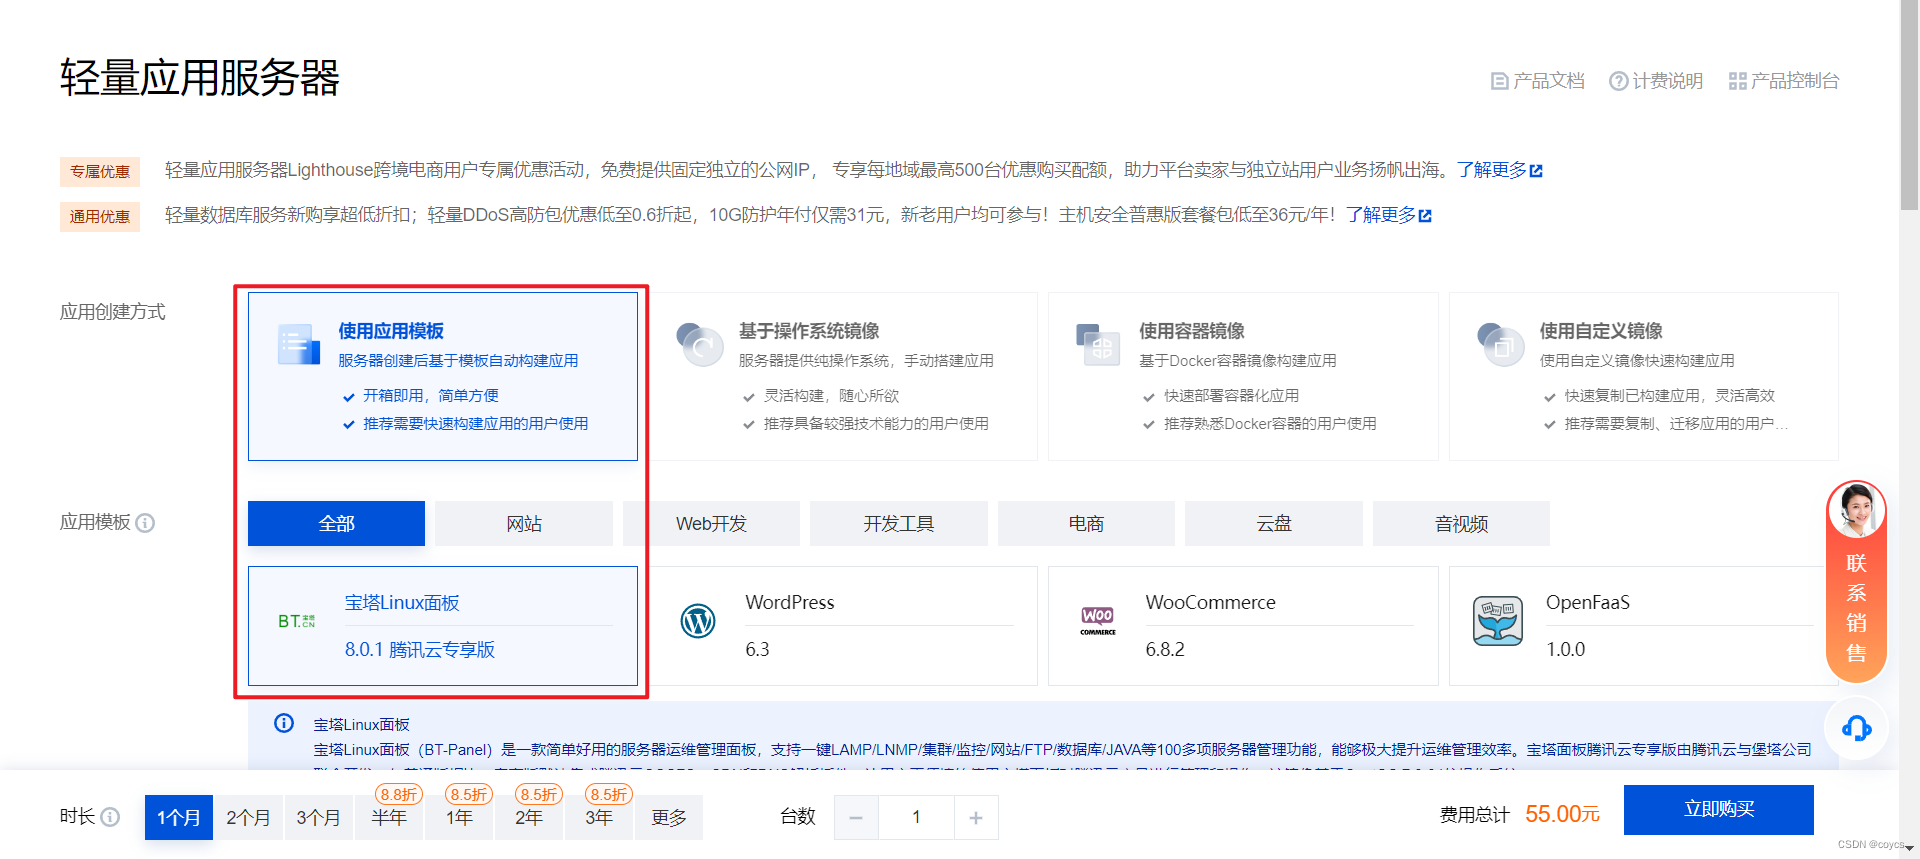
Task: Select the 使用自定义镜像 creation method card
Action: 1644,376
